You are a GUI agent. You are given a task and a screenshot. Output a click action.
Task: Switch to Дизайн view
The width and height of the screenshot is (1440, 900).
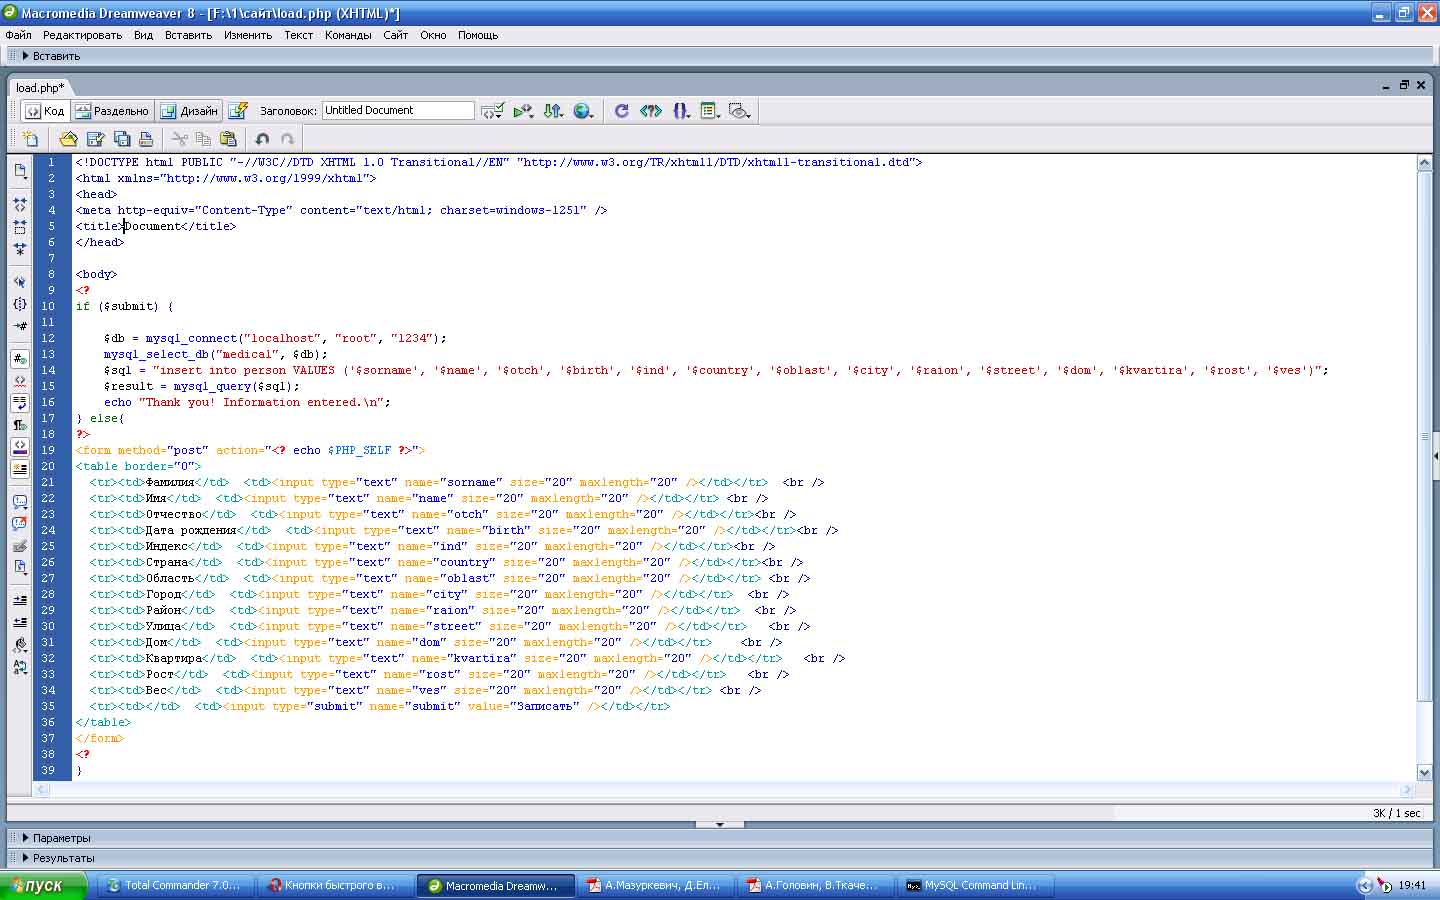pyautogui.click(x=190, y=111)
